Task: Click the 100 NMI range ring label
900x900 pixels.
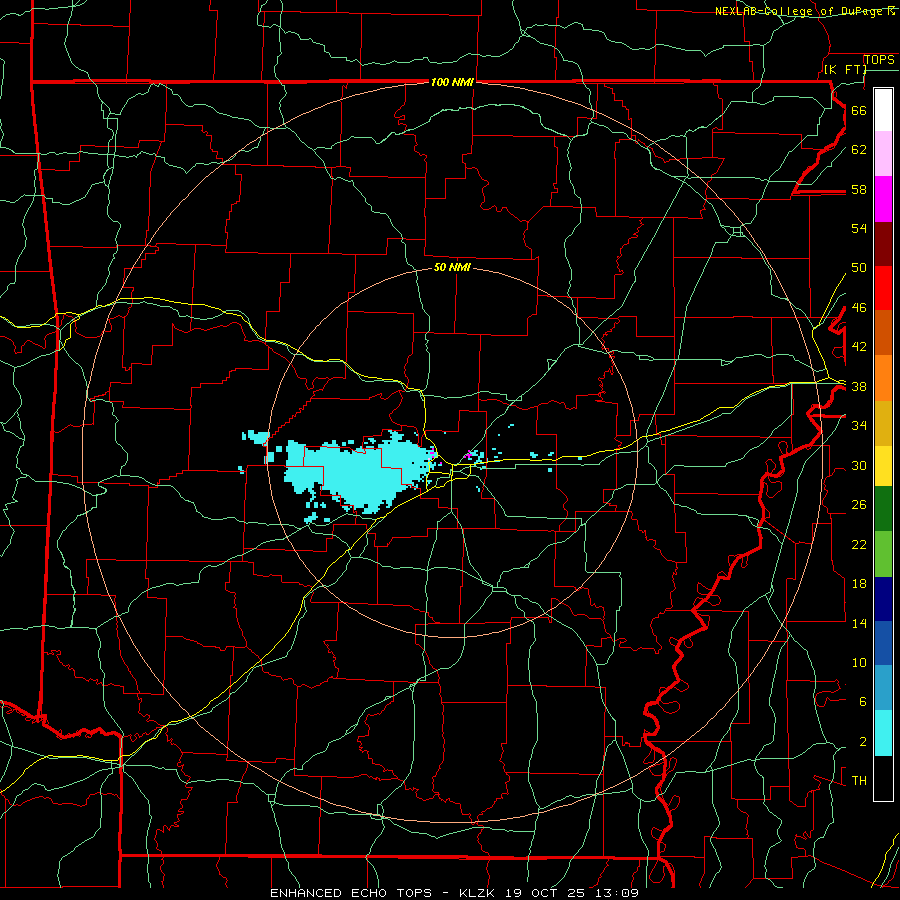Action: (x=452, y=82)
